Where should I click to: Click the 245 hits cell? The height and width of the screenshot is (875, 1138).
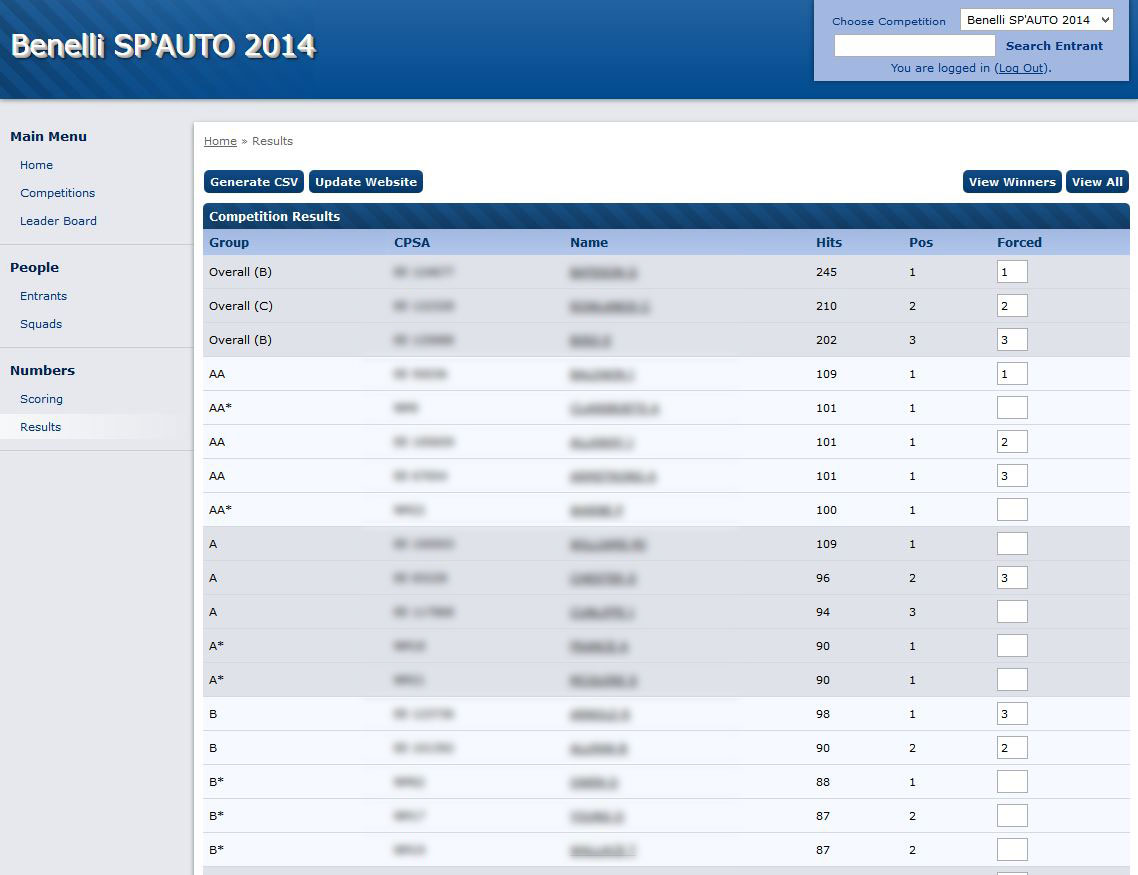826,272
